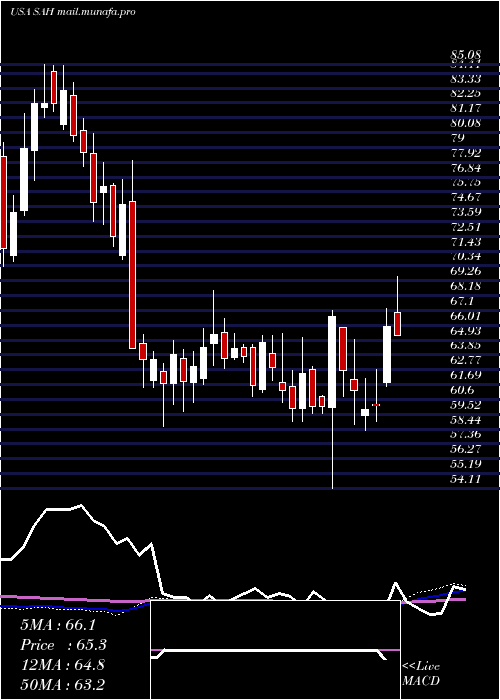500x700 pixels.
Task: Click the 61.69 price axis label
Action: pyautogui.click(x=466, y=375)
